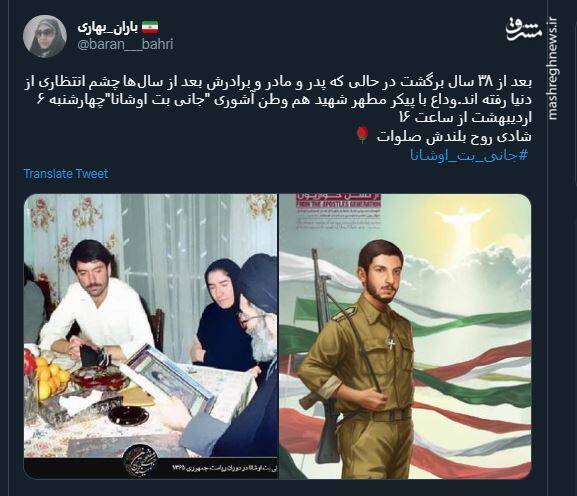Viewport: 577px width, 496px height.
Task: Click the fruit bowl with oranges in the photo
Action: [x=47, y=377]
